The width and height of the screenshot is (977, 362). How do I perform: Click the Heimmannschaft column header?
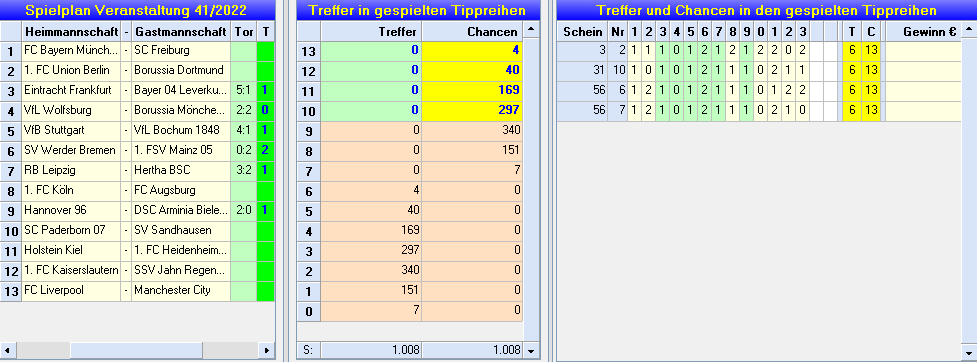click(x=71, y=32)
